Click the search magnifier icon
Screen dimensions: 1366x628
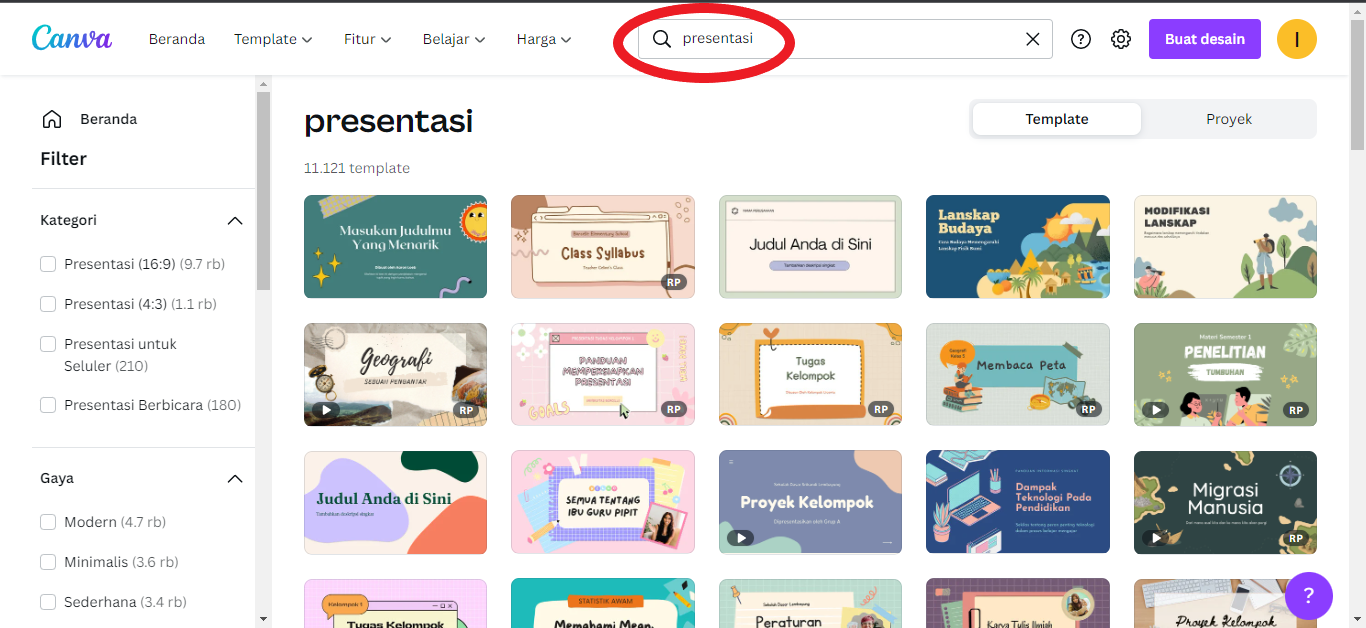click(662, 39)
